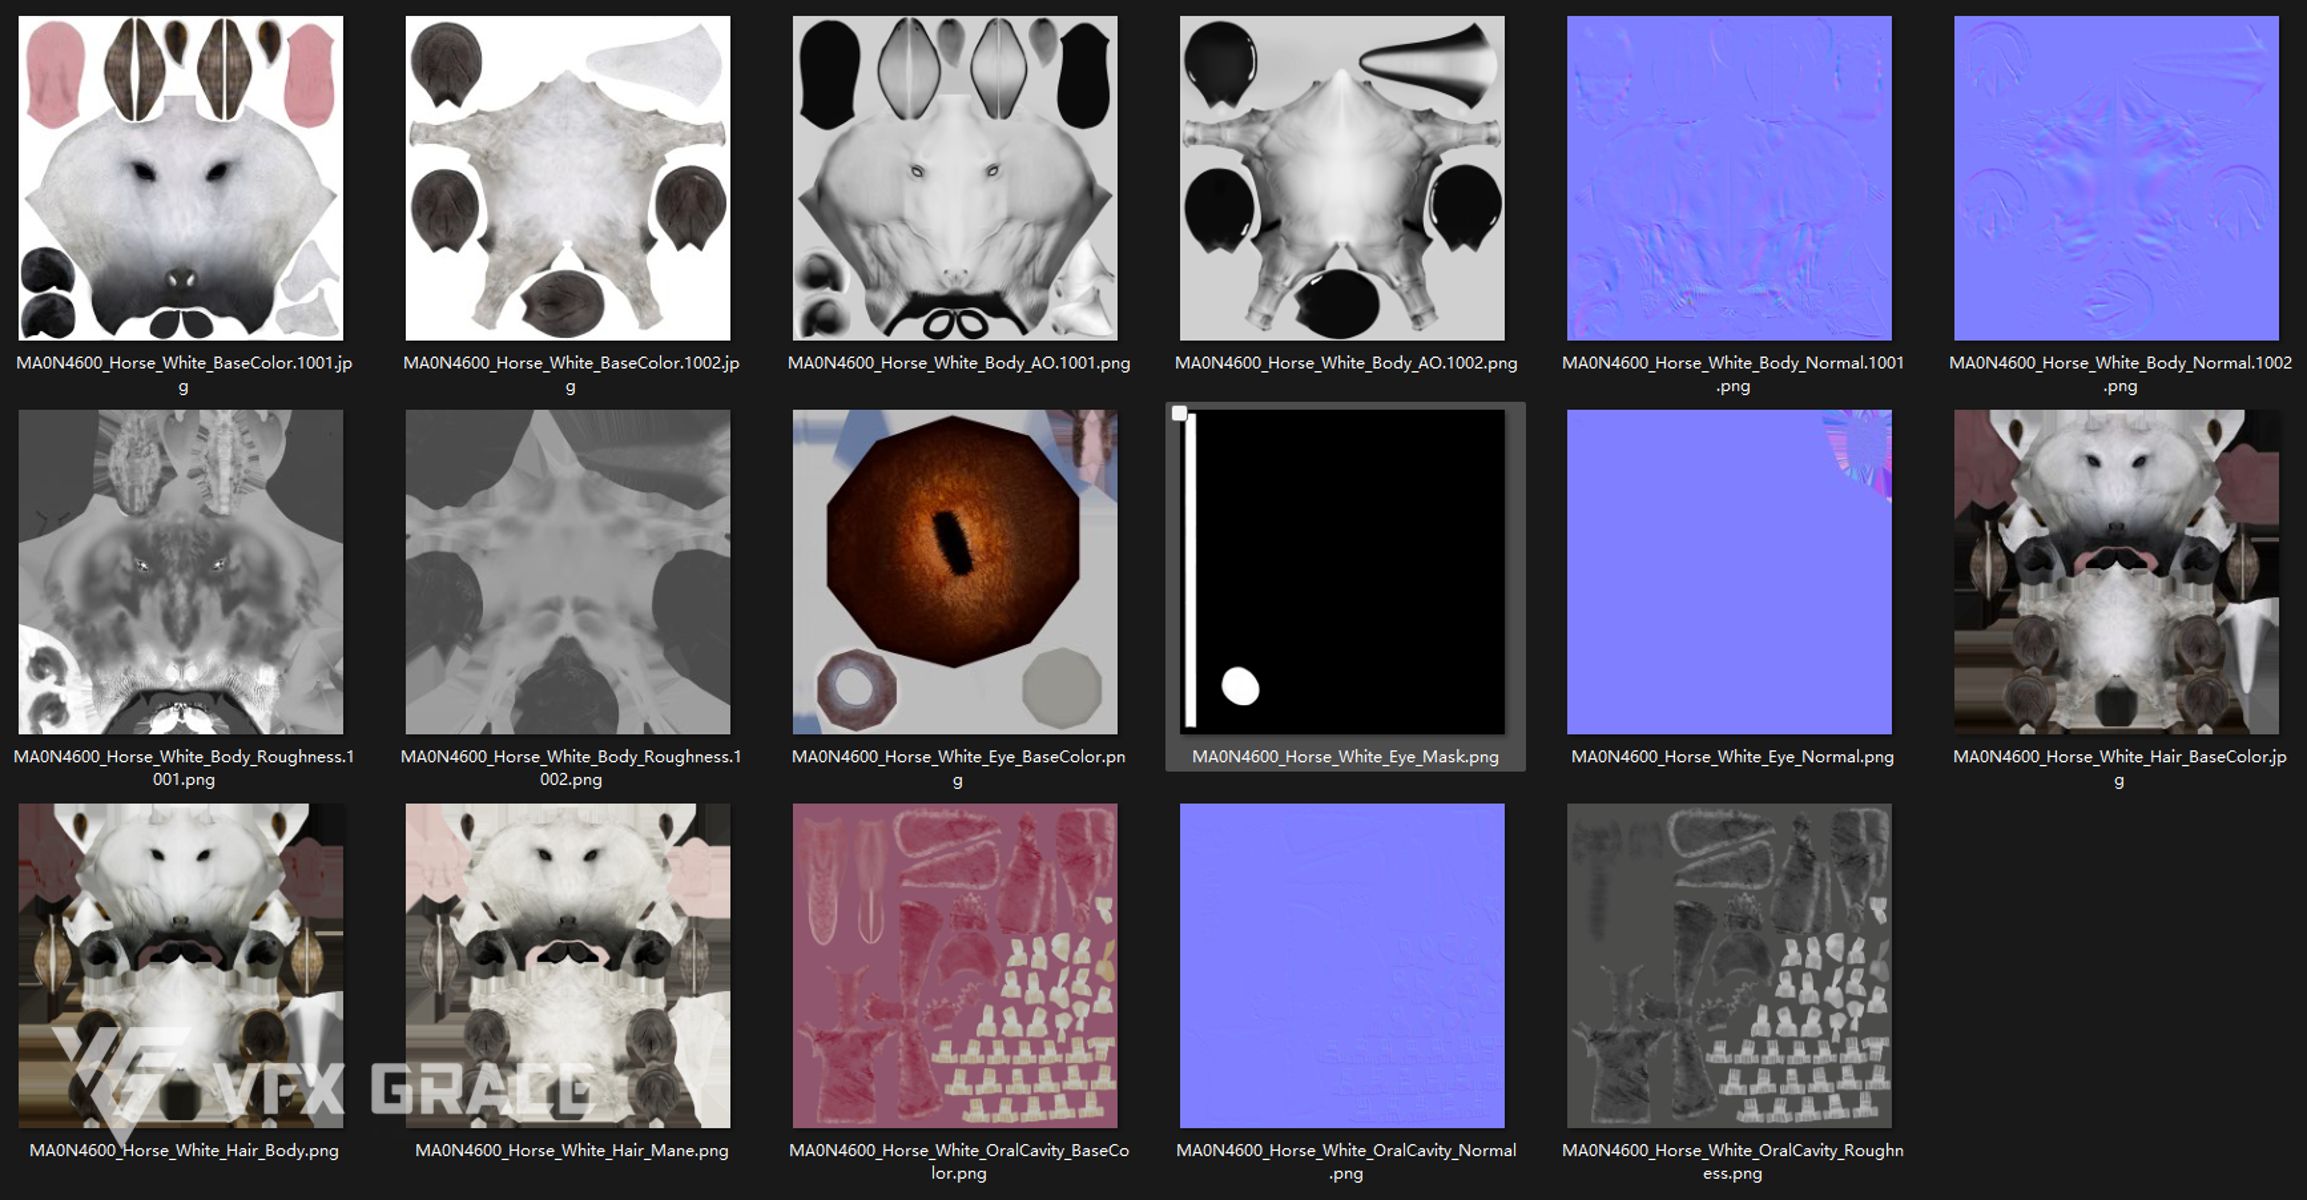The height and width of the screenshot is (1200, 2307).
Task: Open the Body_AO.1002 texture thumbnail
Action: tap(1342, 178)
